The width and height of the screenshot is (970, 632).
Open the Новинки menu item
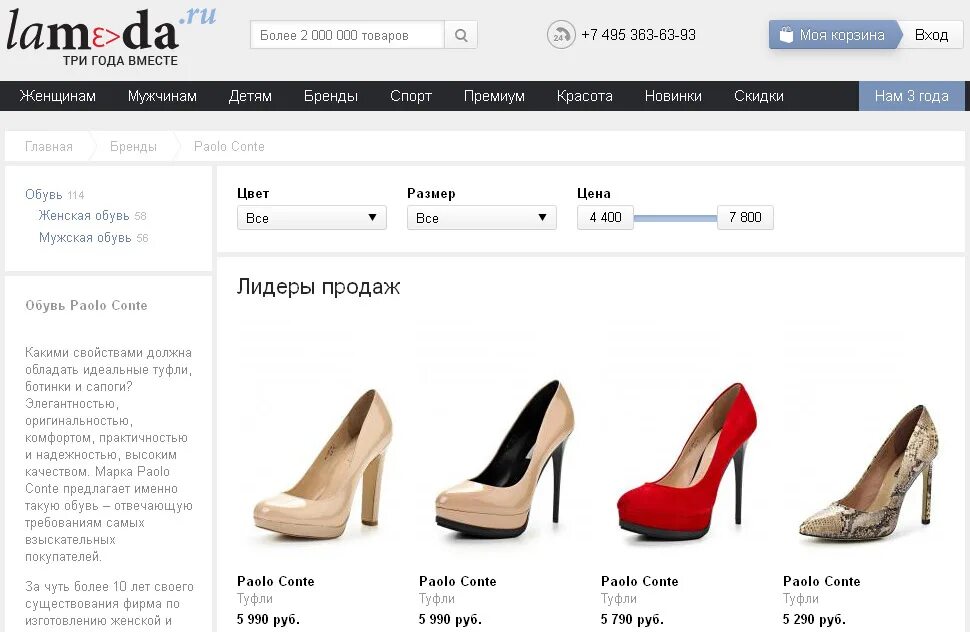pyautogui.click(x=673, y=96)
